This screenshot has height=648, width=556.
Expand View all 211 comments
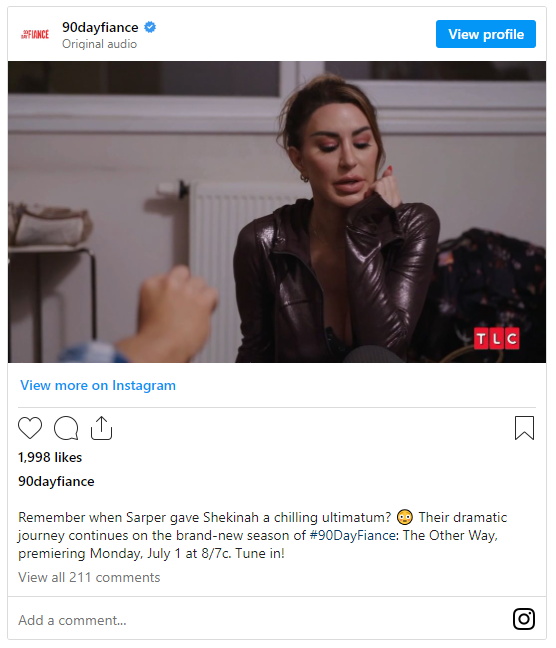click(x=89, y=577)
